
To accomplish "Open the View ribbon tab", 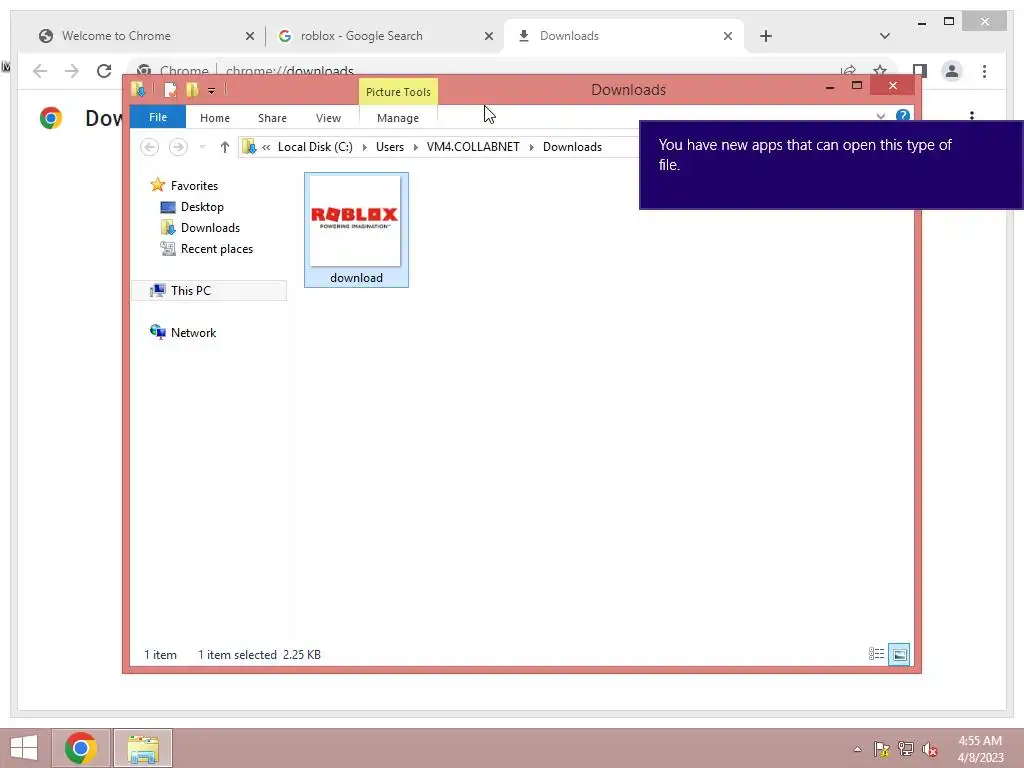I will coord(328,118).
